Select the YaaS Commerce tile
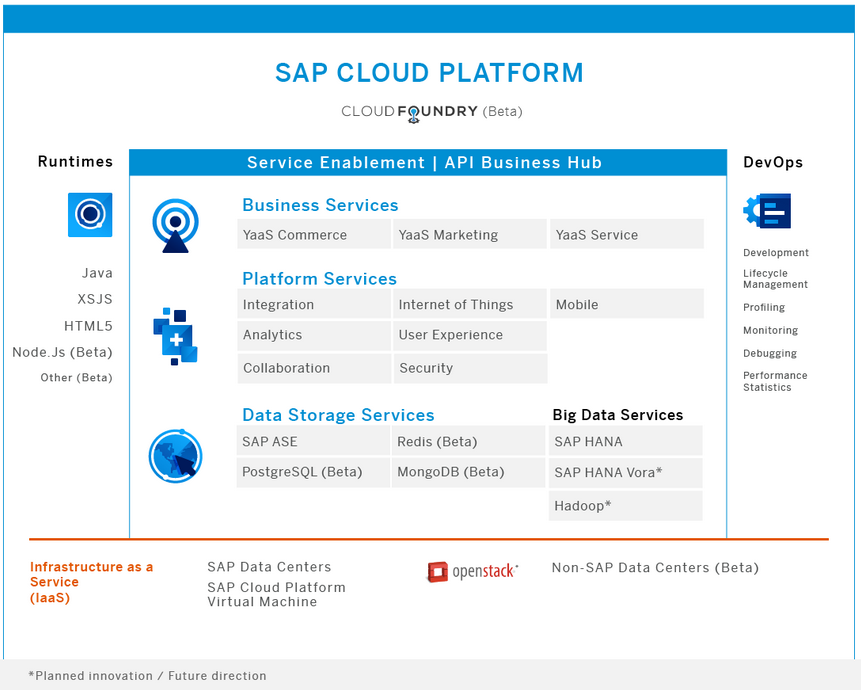Screen dimensions: 861x690 coord(314,234)
